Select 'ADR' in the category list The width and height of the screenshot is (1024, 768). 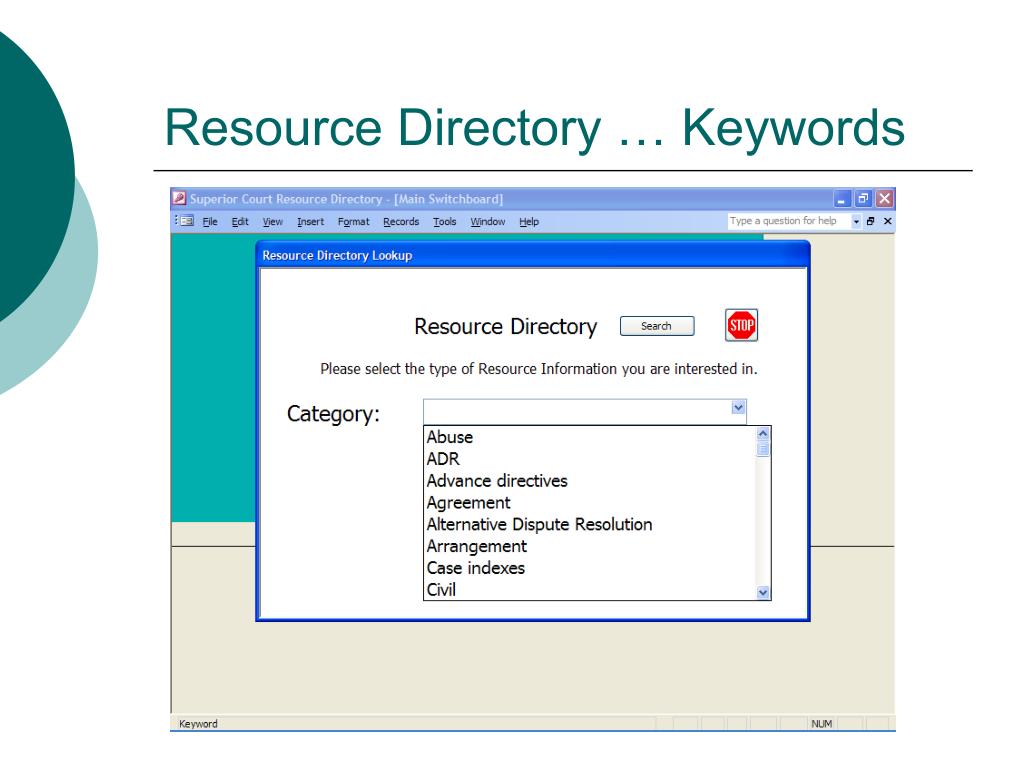[590, 459]
